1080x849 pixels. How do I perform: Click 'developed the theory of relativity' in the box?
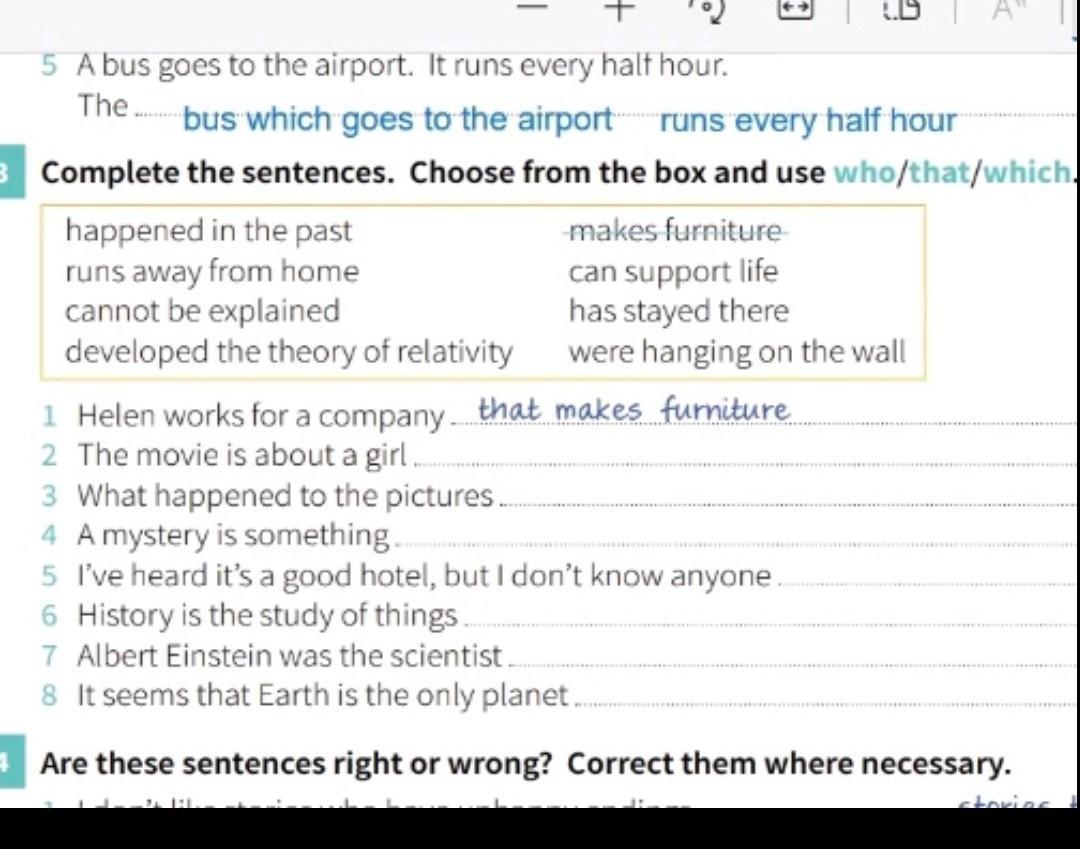289,352
